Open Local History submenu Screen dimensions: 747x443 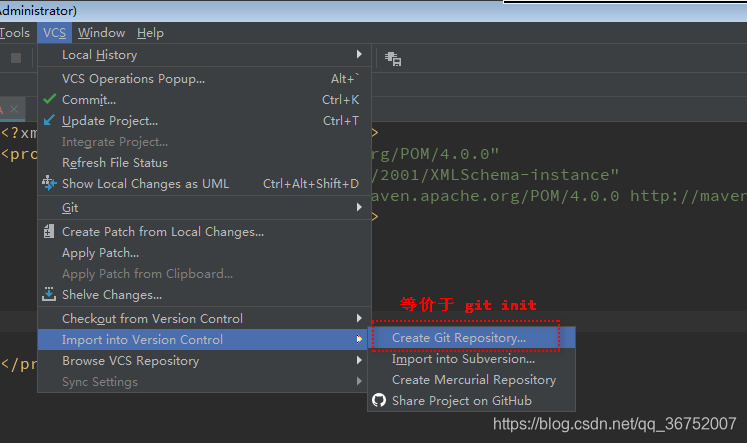[x=204, y=55]
